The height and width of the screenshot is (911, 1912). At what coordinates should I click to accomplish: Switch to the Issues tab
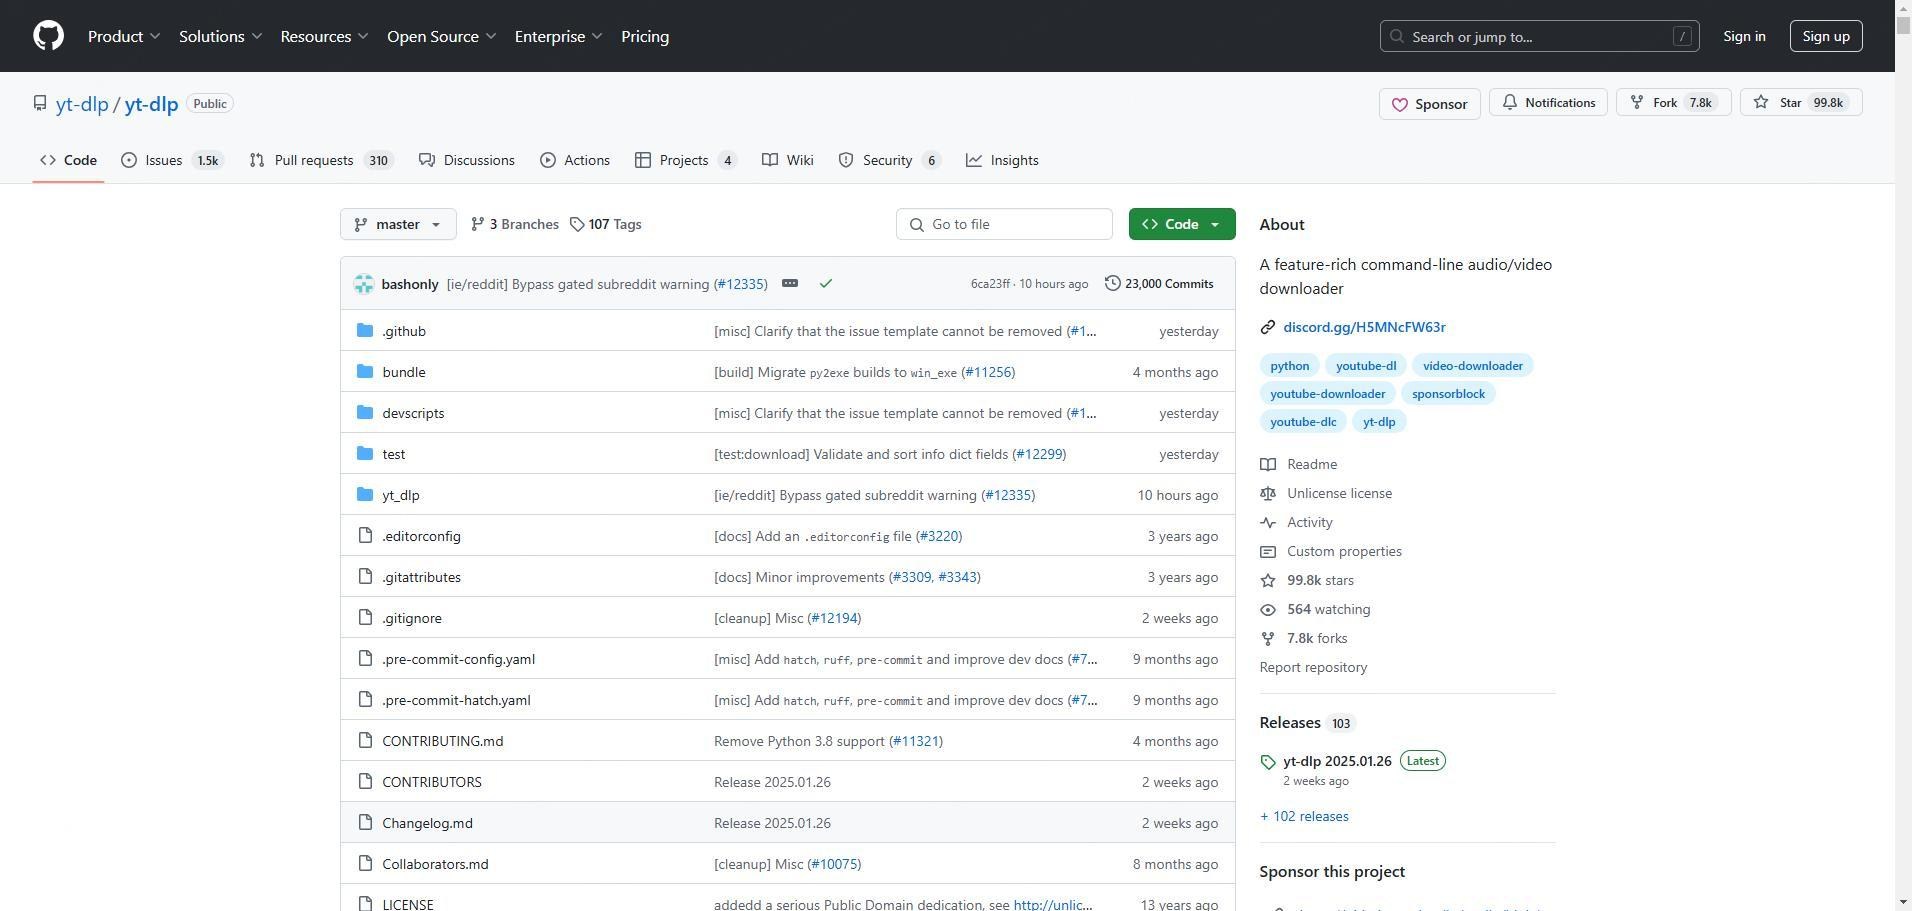(172, 160)
